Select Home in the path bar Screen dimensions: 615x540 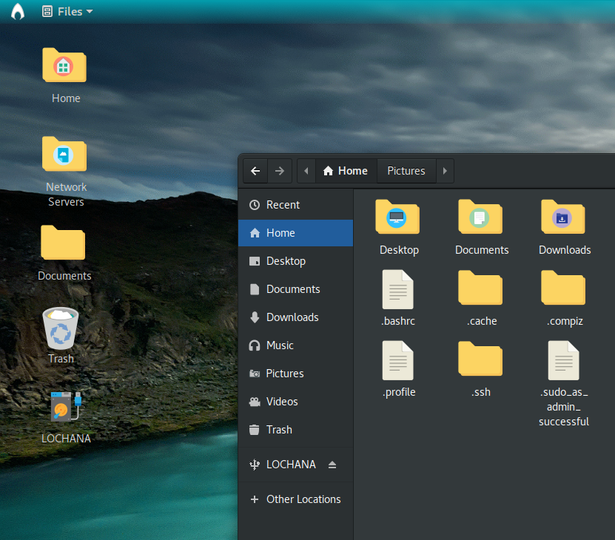(x=345, y=171)
